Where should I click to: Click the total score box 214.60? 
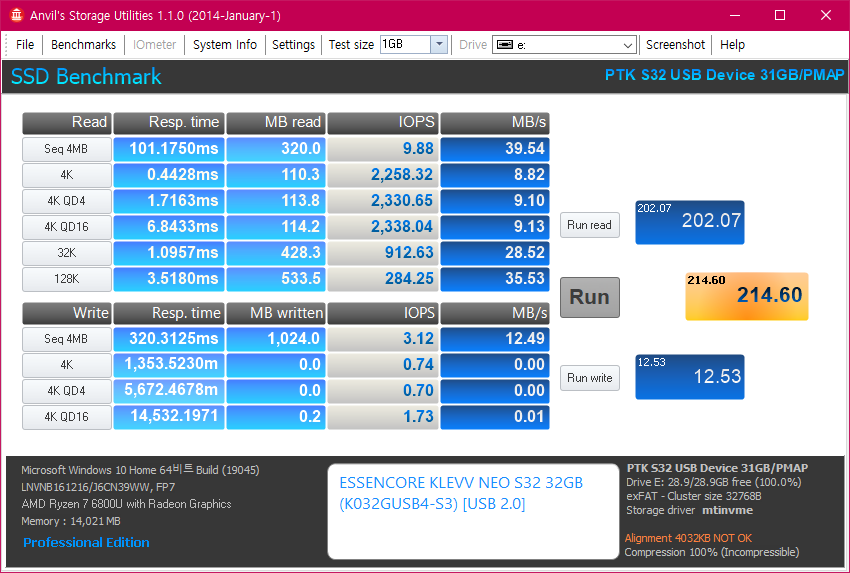pos(746,297)
